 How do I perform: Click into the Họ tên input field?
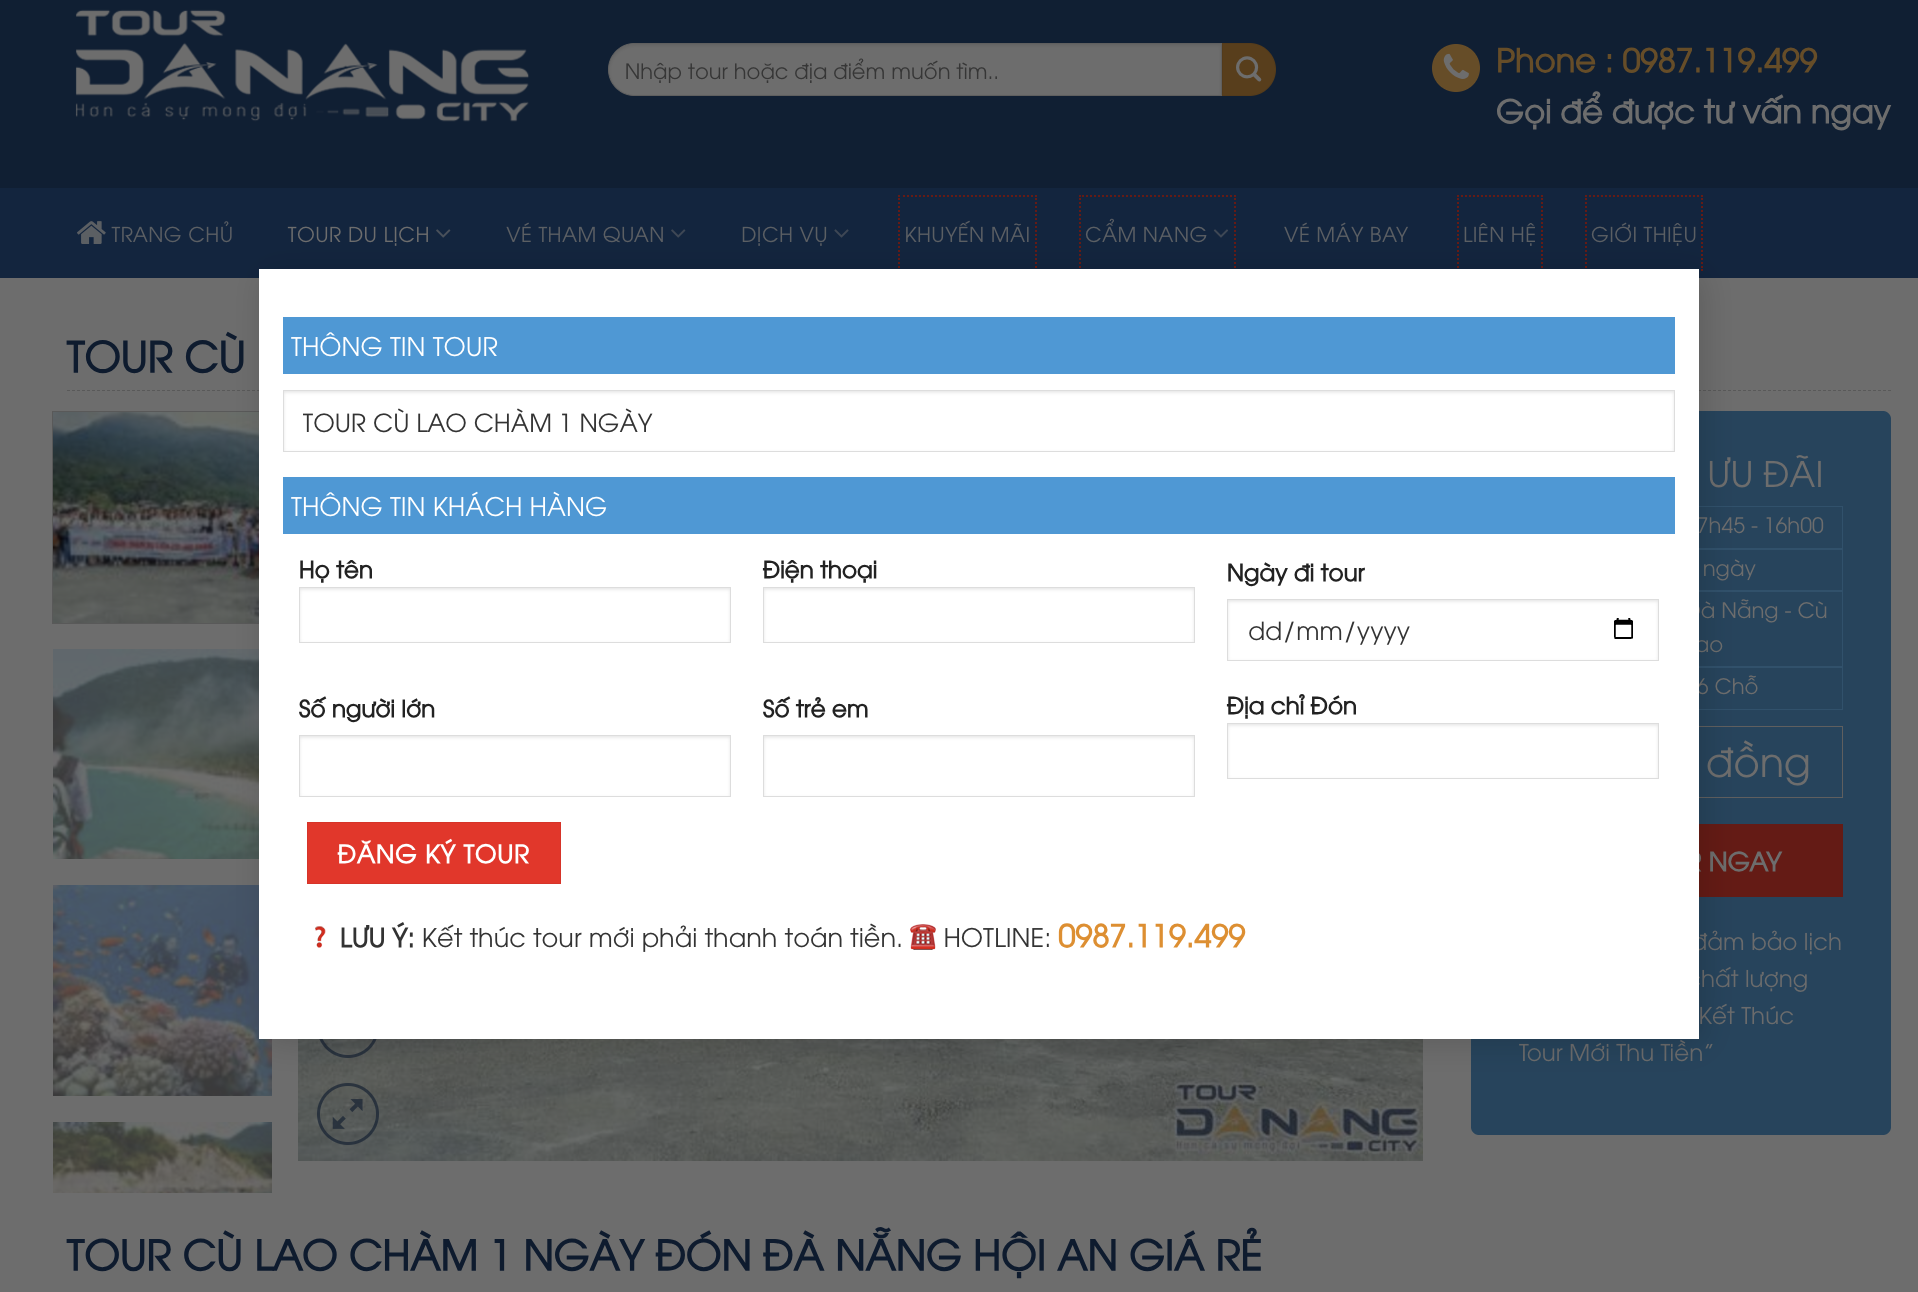point(514,615)
